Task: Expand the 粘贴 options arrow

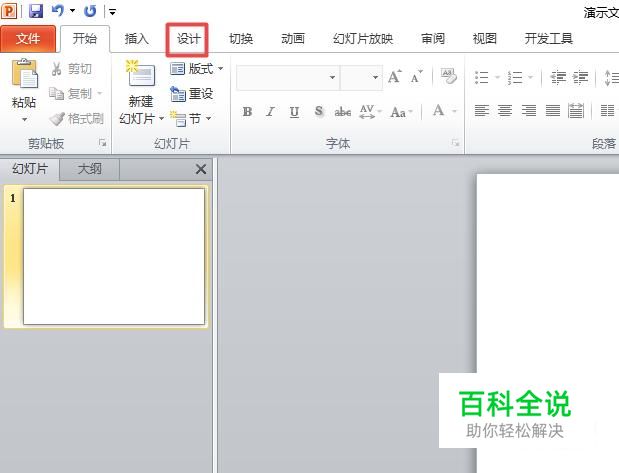Action: pos(24,119)
